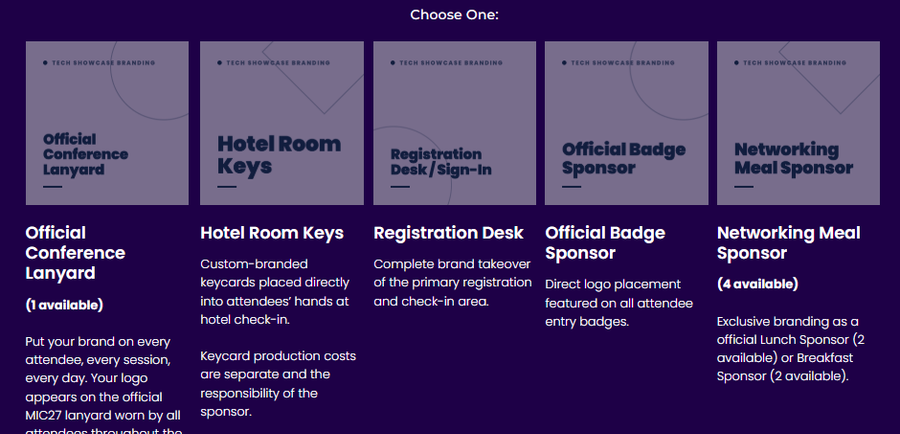Pick the Official Badge Sponsor image card
Viewport: 900px width, 434px height.
pos(626,123)
